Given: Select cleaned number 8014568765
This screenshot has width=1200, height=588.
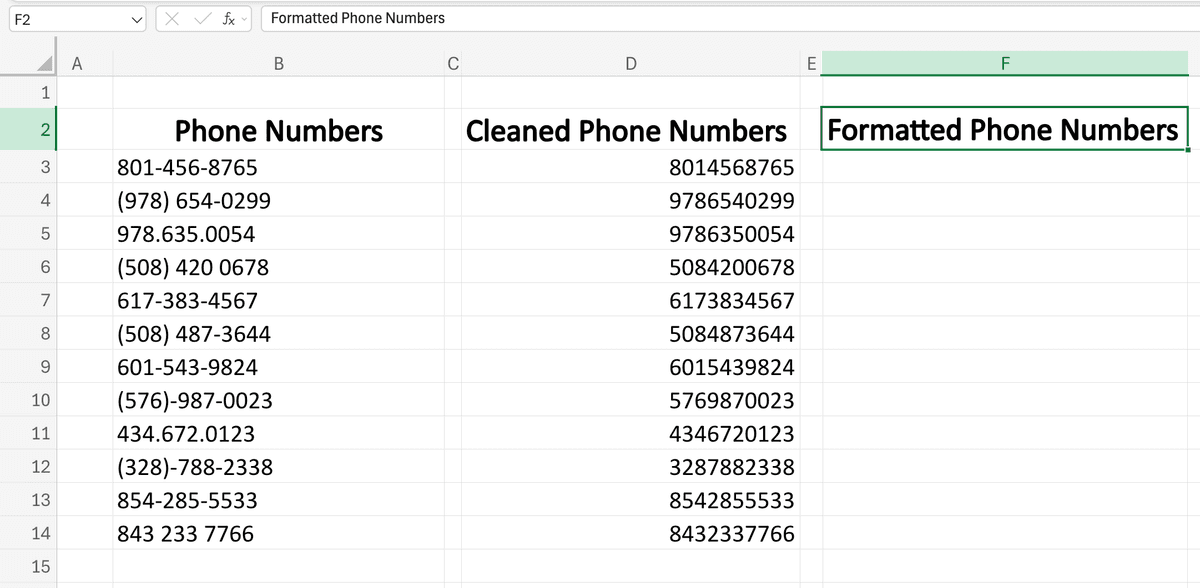Looking at the screenshot, I should coord(631,167).
